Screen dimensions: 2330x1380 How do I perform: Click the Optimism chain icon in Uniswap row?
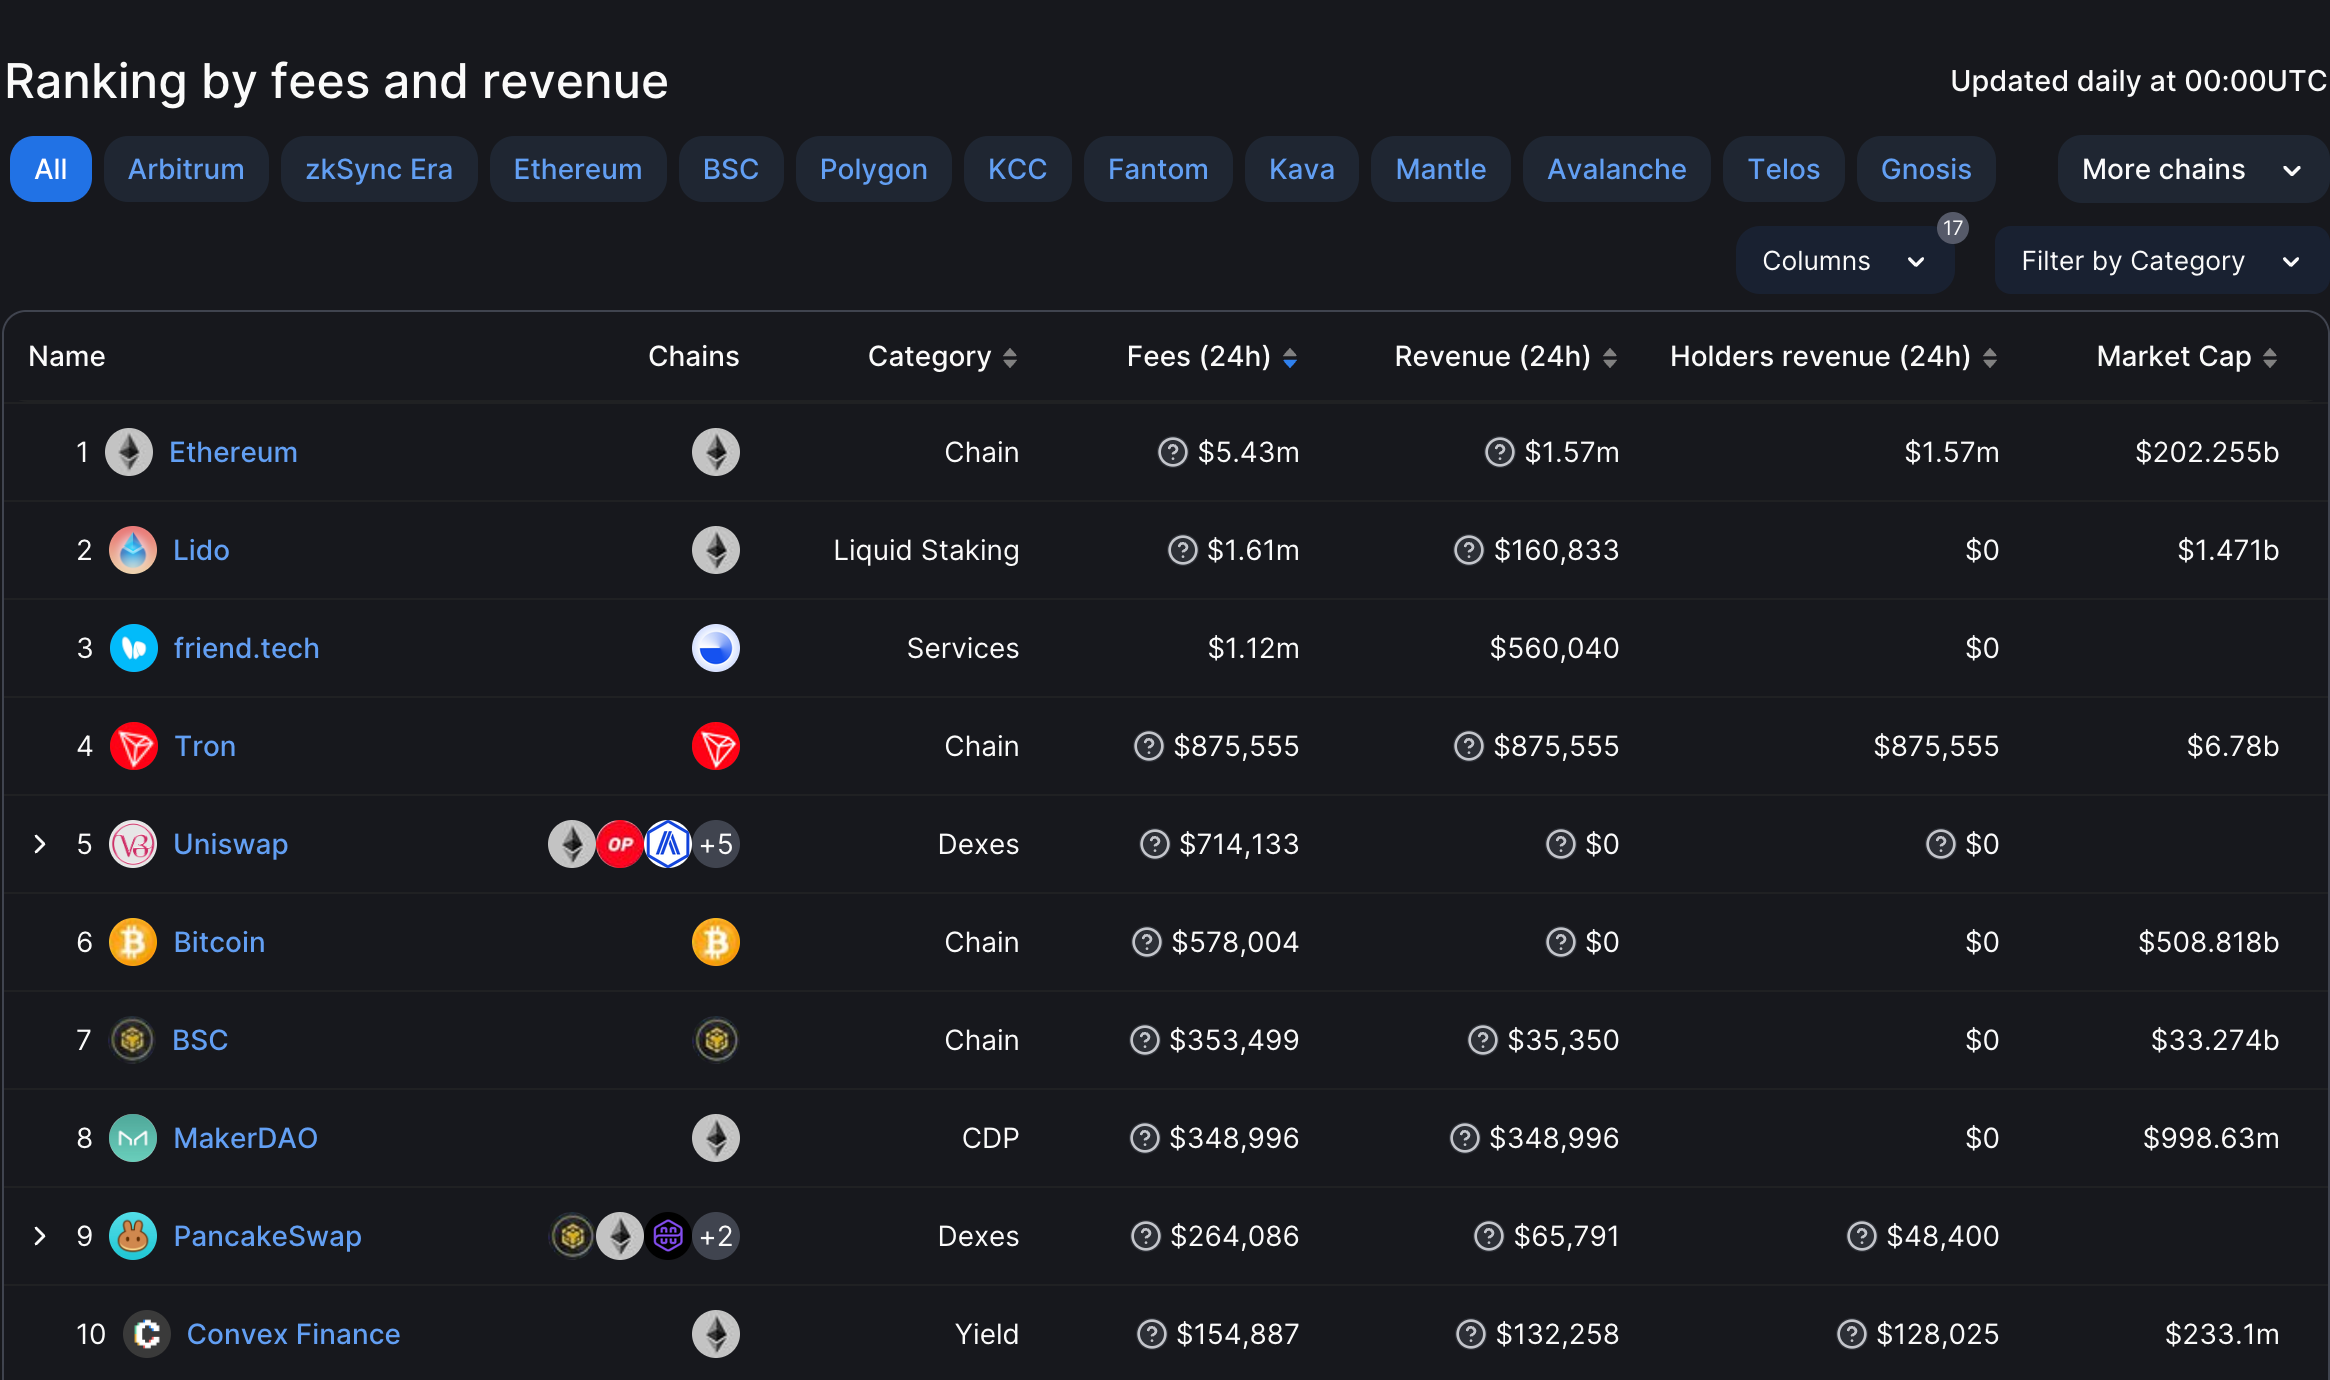tap(620, 844)
